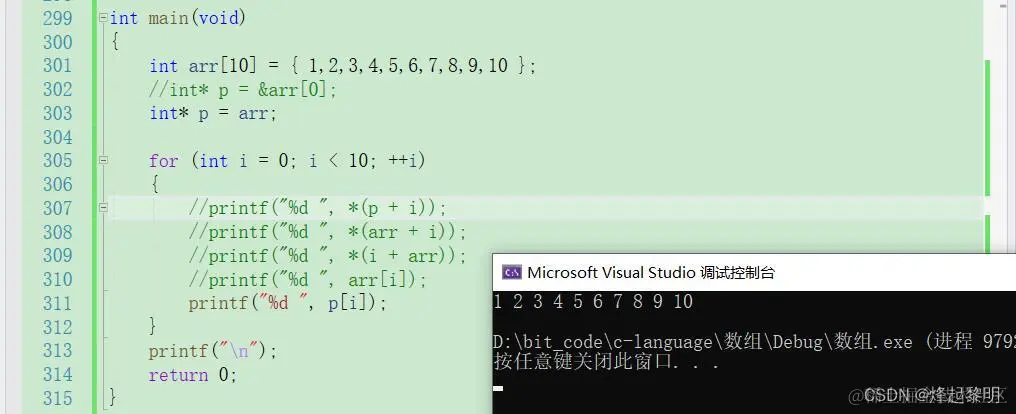The width and height of the screenshot is (1016, 414).
Task: Click line number 311 in the gutter
Action: click(57, 303)
